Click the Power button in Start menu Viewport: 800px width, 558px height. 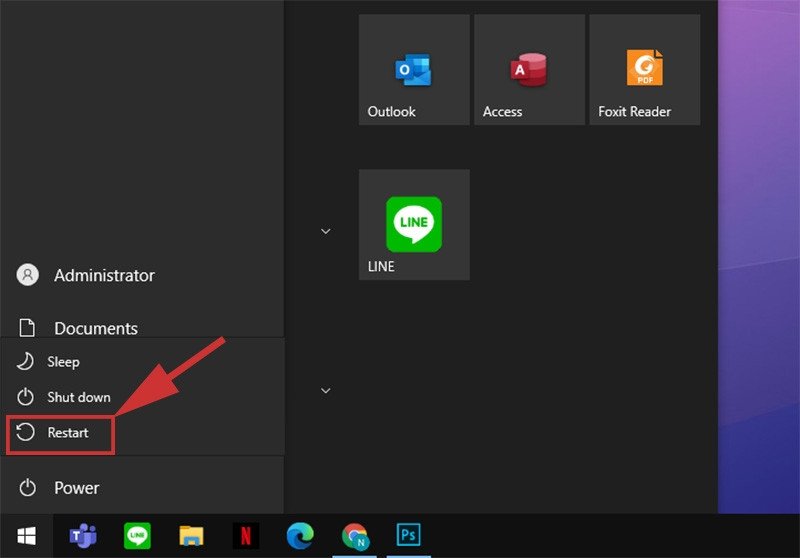(76, 488)
